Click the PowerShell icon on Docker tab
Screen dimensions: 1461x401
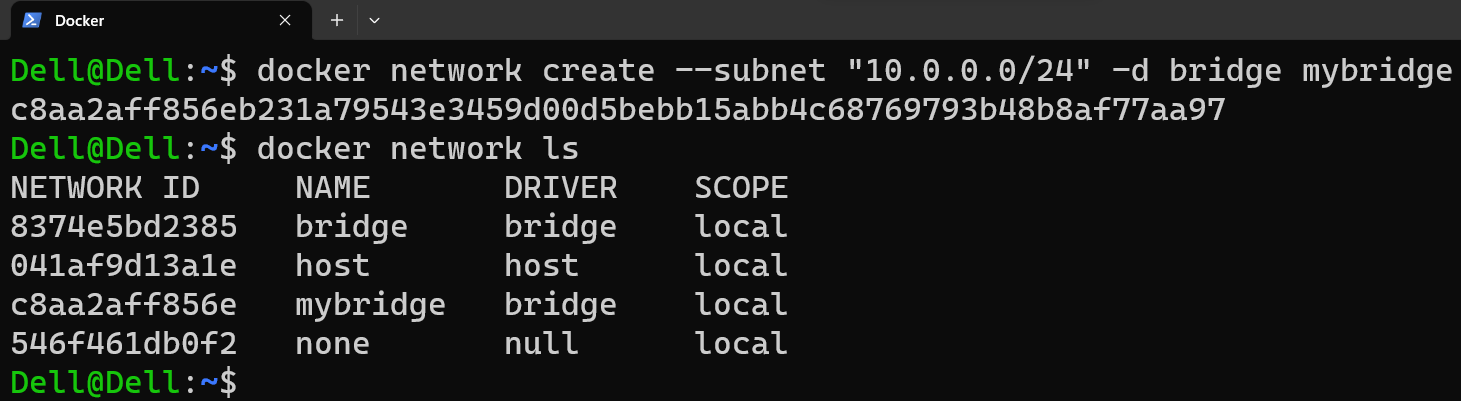pos(31,20)
